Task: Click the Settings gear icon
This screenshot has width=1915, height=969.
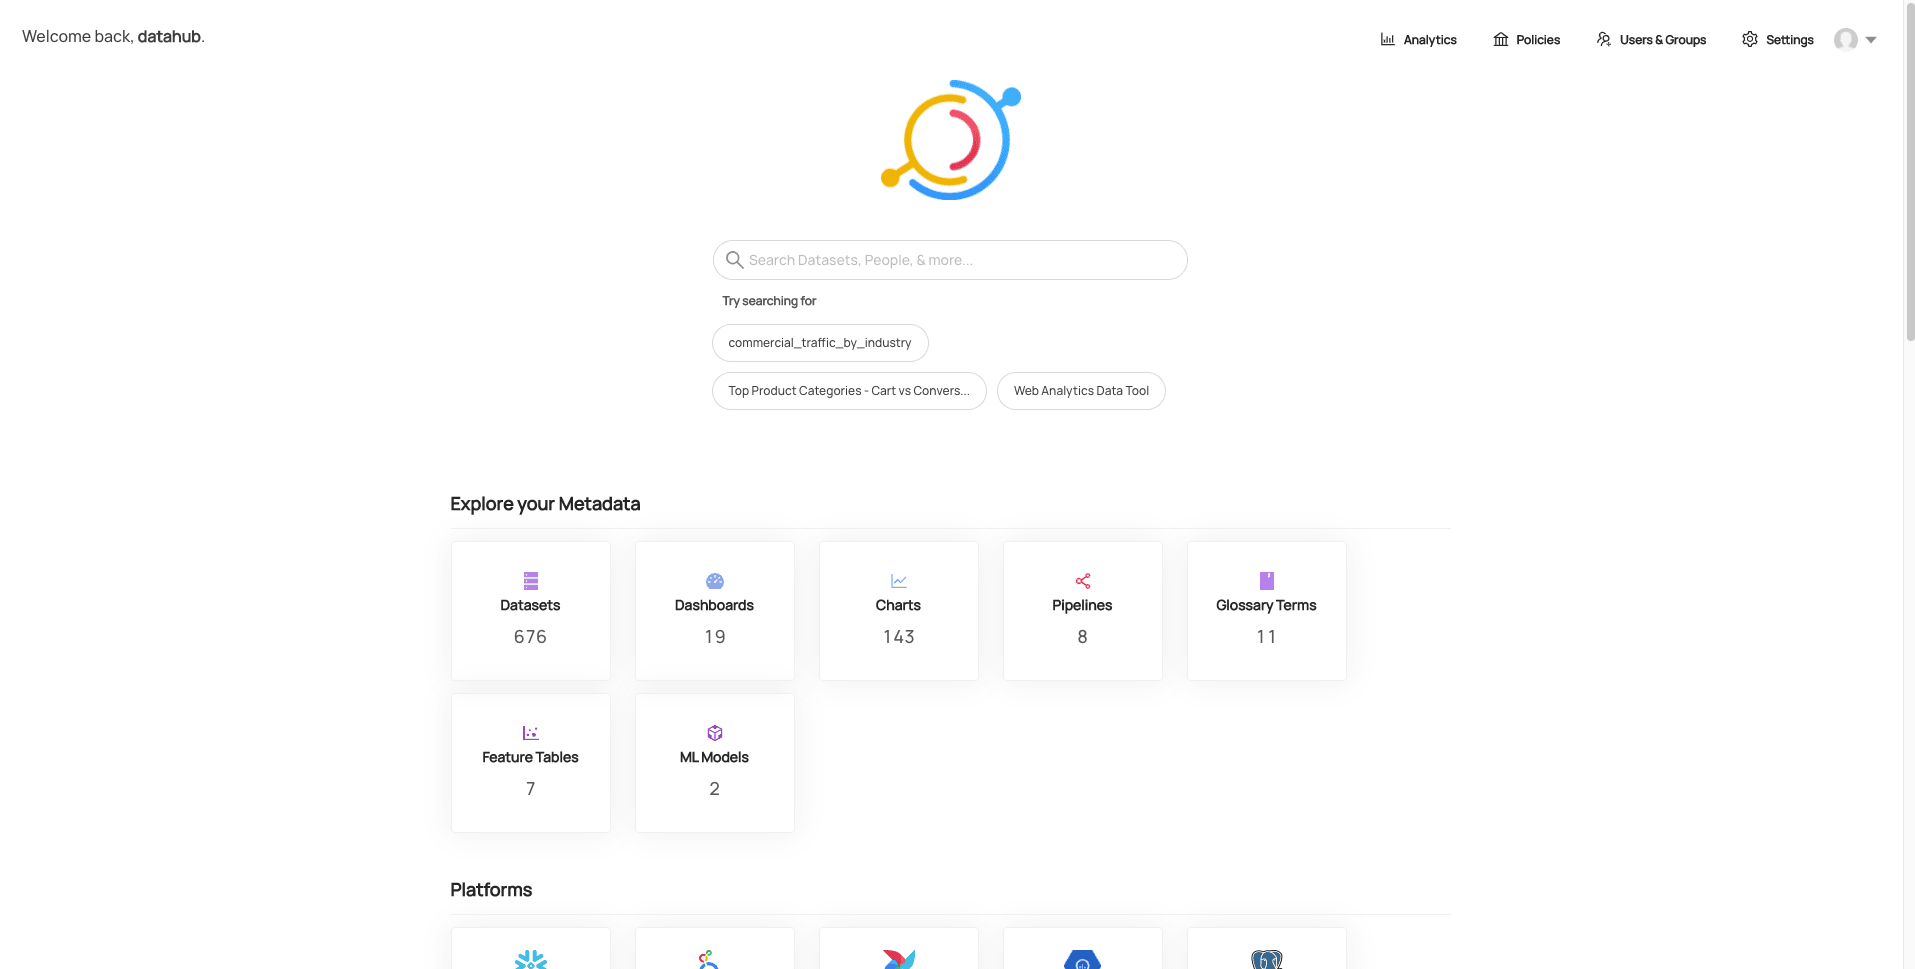Action: 1750,40
